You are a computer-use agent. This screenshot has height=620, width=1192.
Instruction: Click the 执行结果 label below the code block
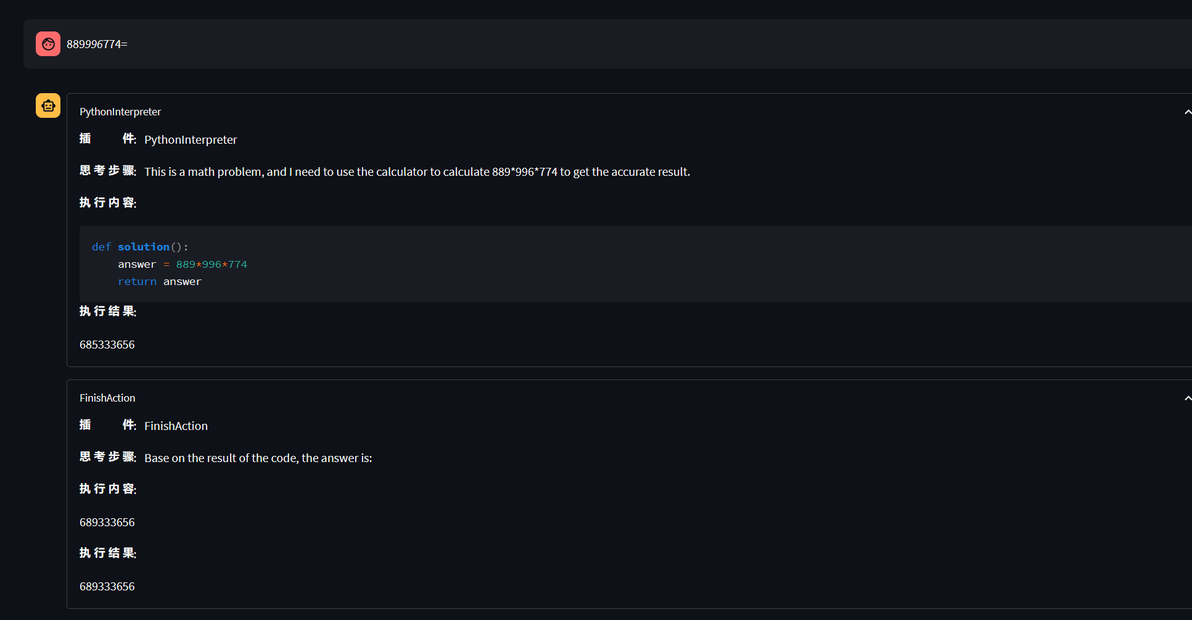pyautogui.click(x=108, y=312)
